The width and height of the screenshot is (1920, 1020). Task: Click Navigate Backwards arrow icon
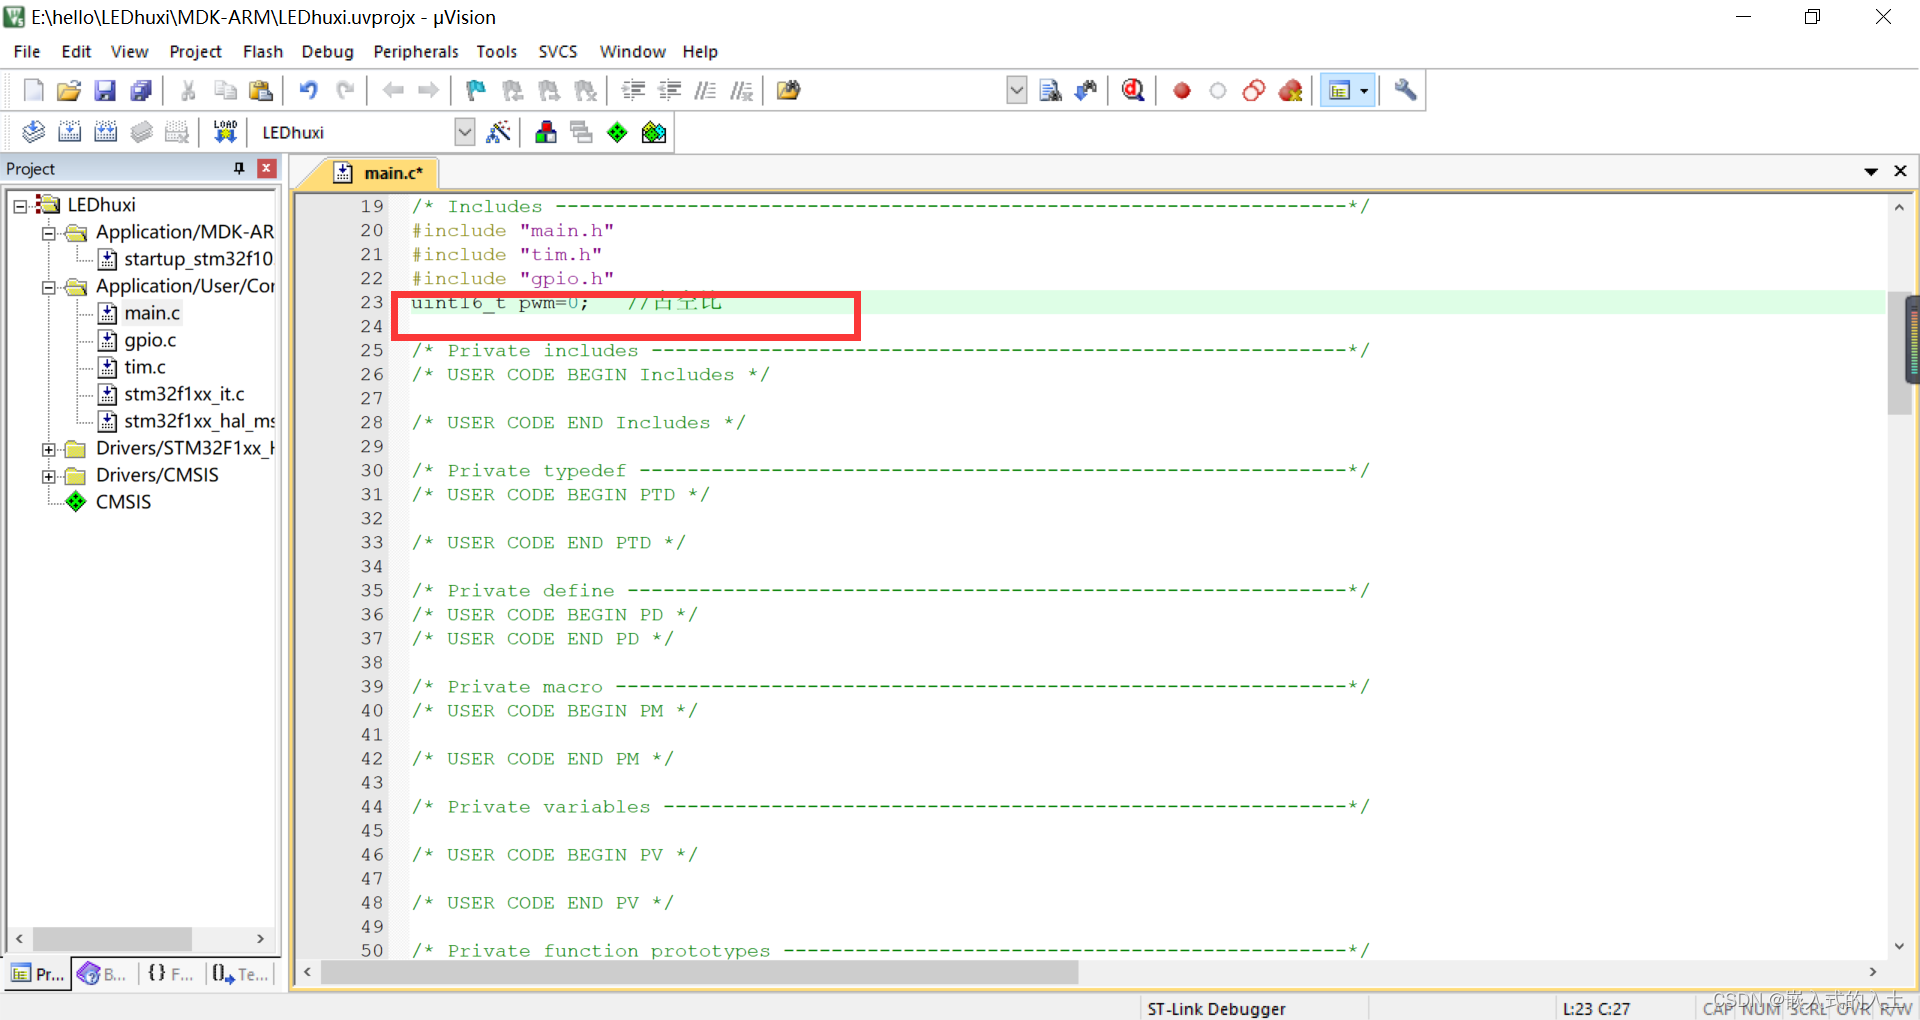tap(393, 91)
